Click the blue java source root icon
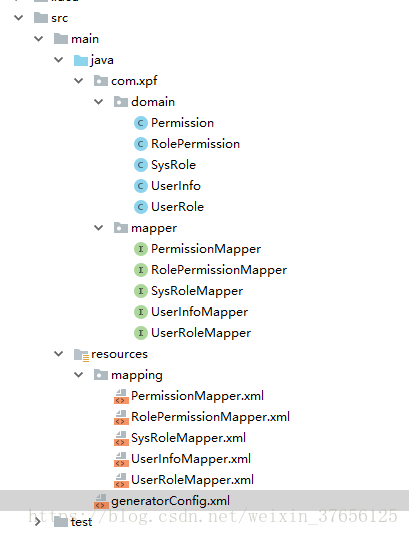409x536 pixels. coord(81,60)
